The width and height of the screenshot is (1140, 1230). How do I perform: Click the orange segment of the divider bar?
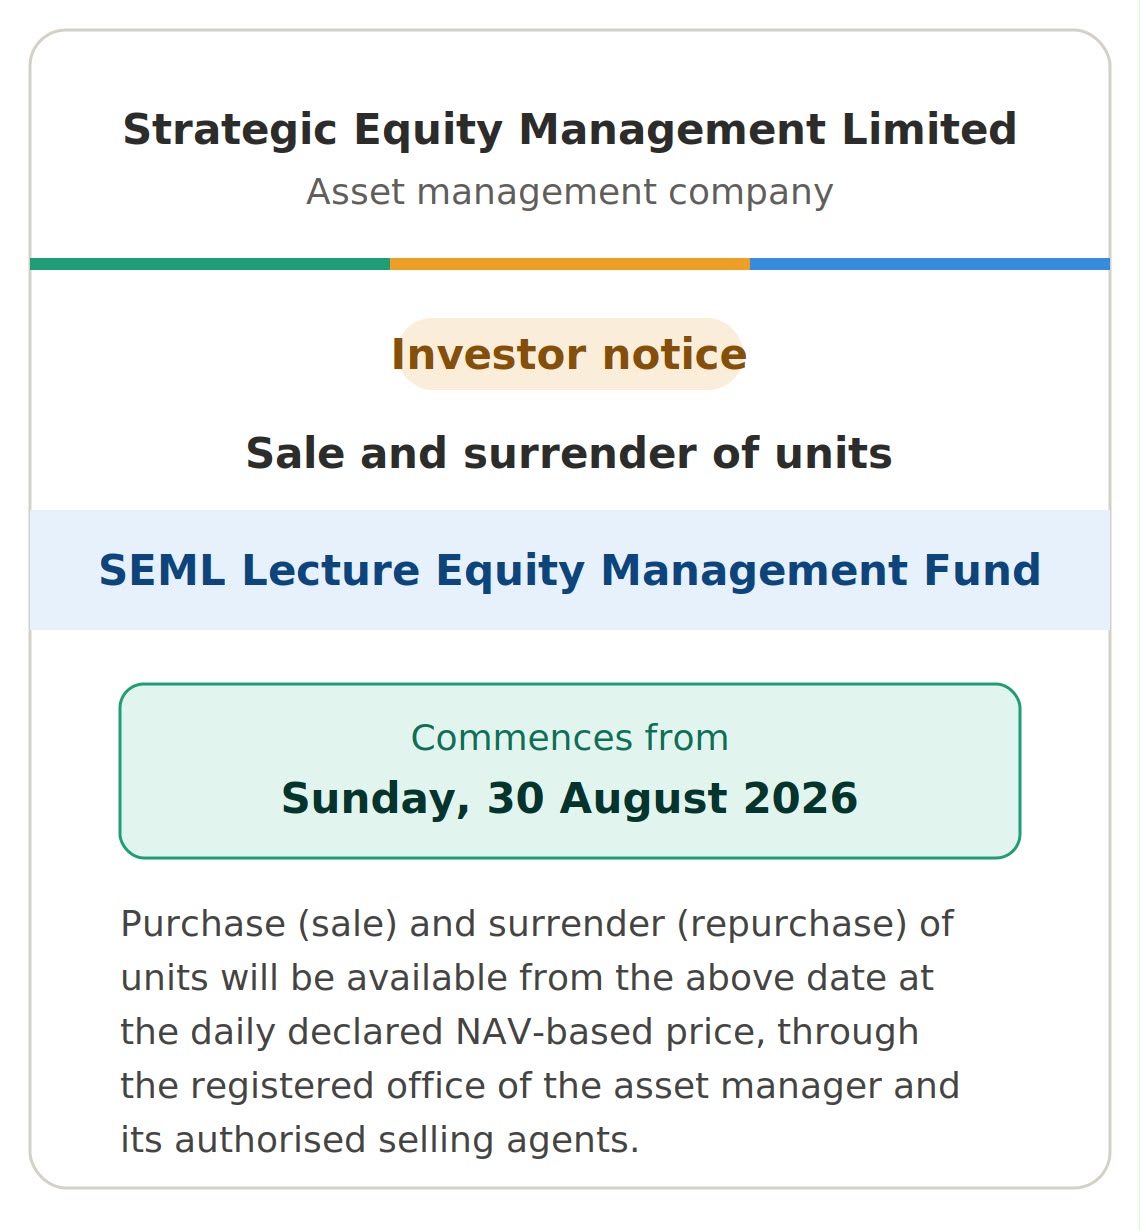pyautogui.click(x=570, y=264)
